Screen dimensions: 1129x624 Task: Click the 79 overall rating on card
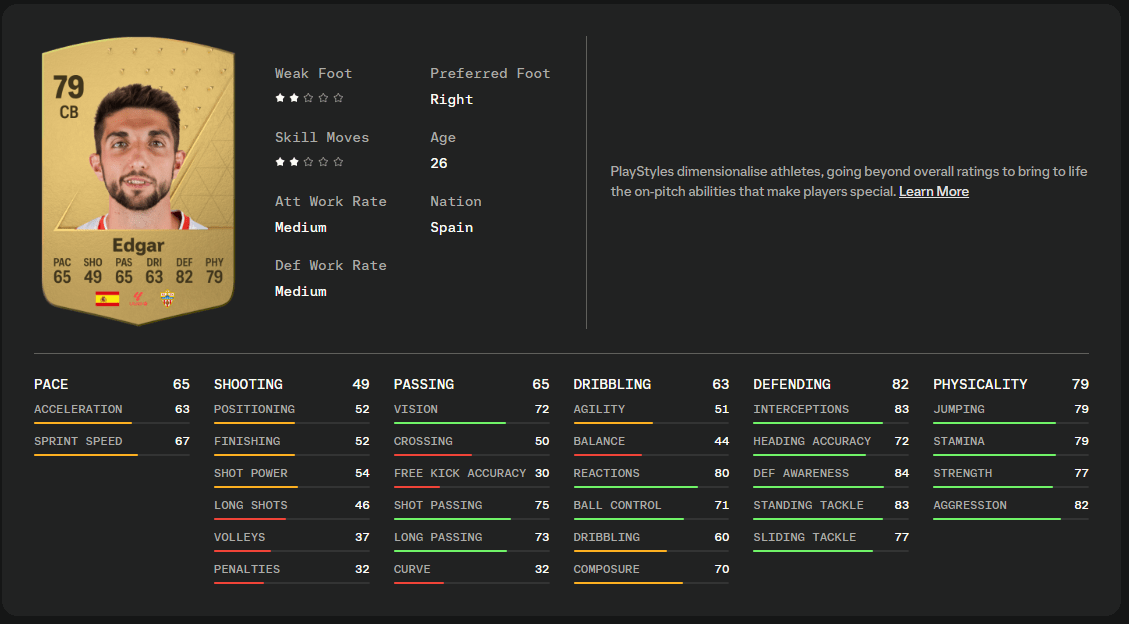[68, 88]
